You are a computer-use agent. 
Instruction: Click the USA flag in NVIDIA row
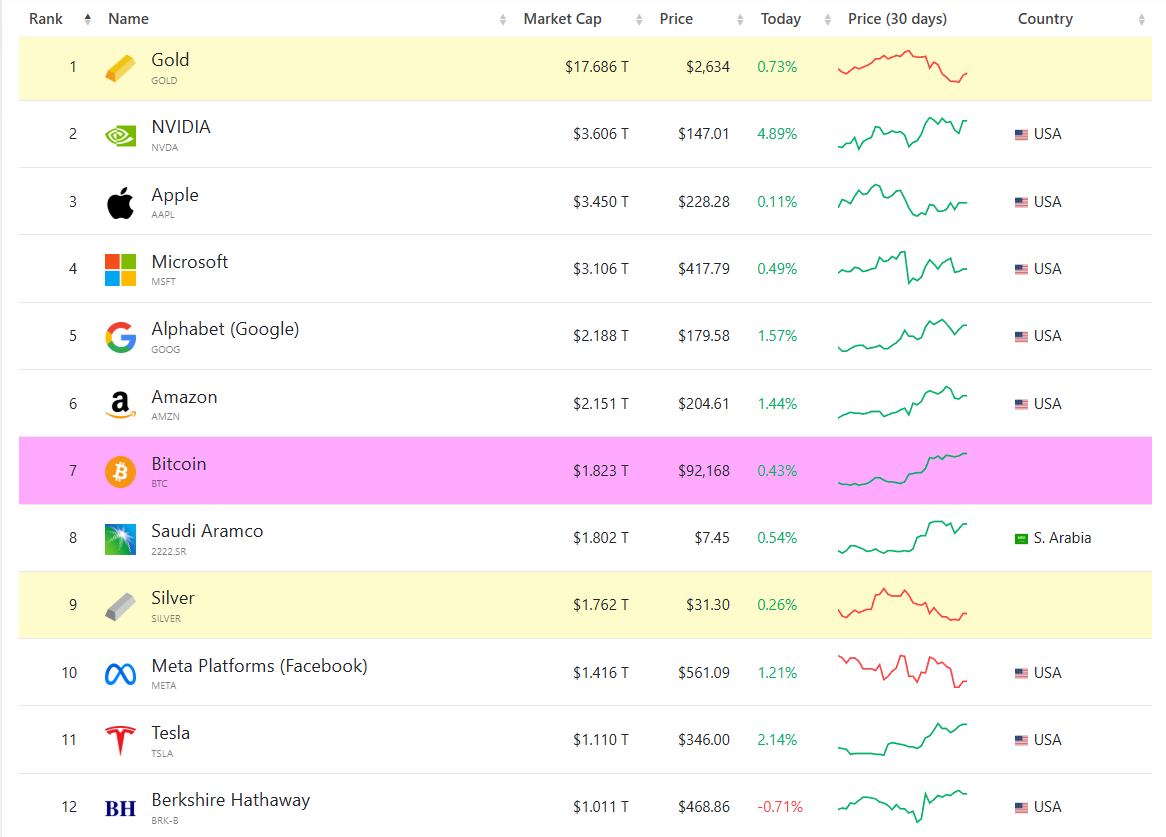click(x=1021, y=135)
